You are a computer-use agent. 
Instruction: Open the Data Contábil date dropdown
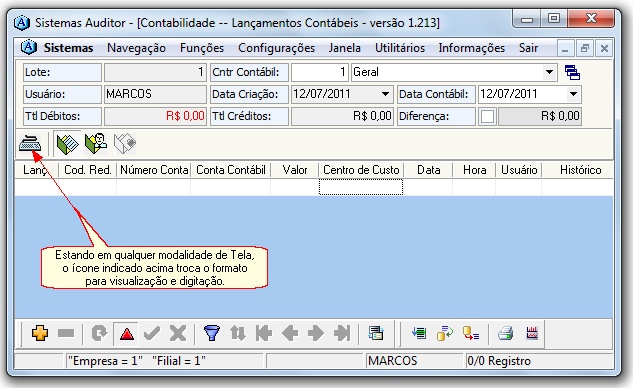pyautogui.click(x=573, y=94)
